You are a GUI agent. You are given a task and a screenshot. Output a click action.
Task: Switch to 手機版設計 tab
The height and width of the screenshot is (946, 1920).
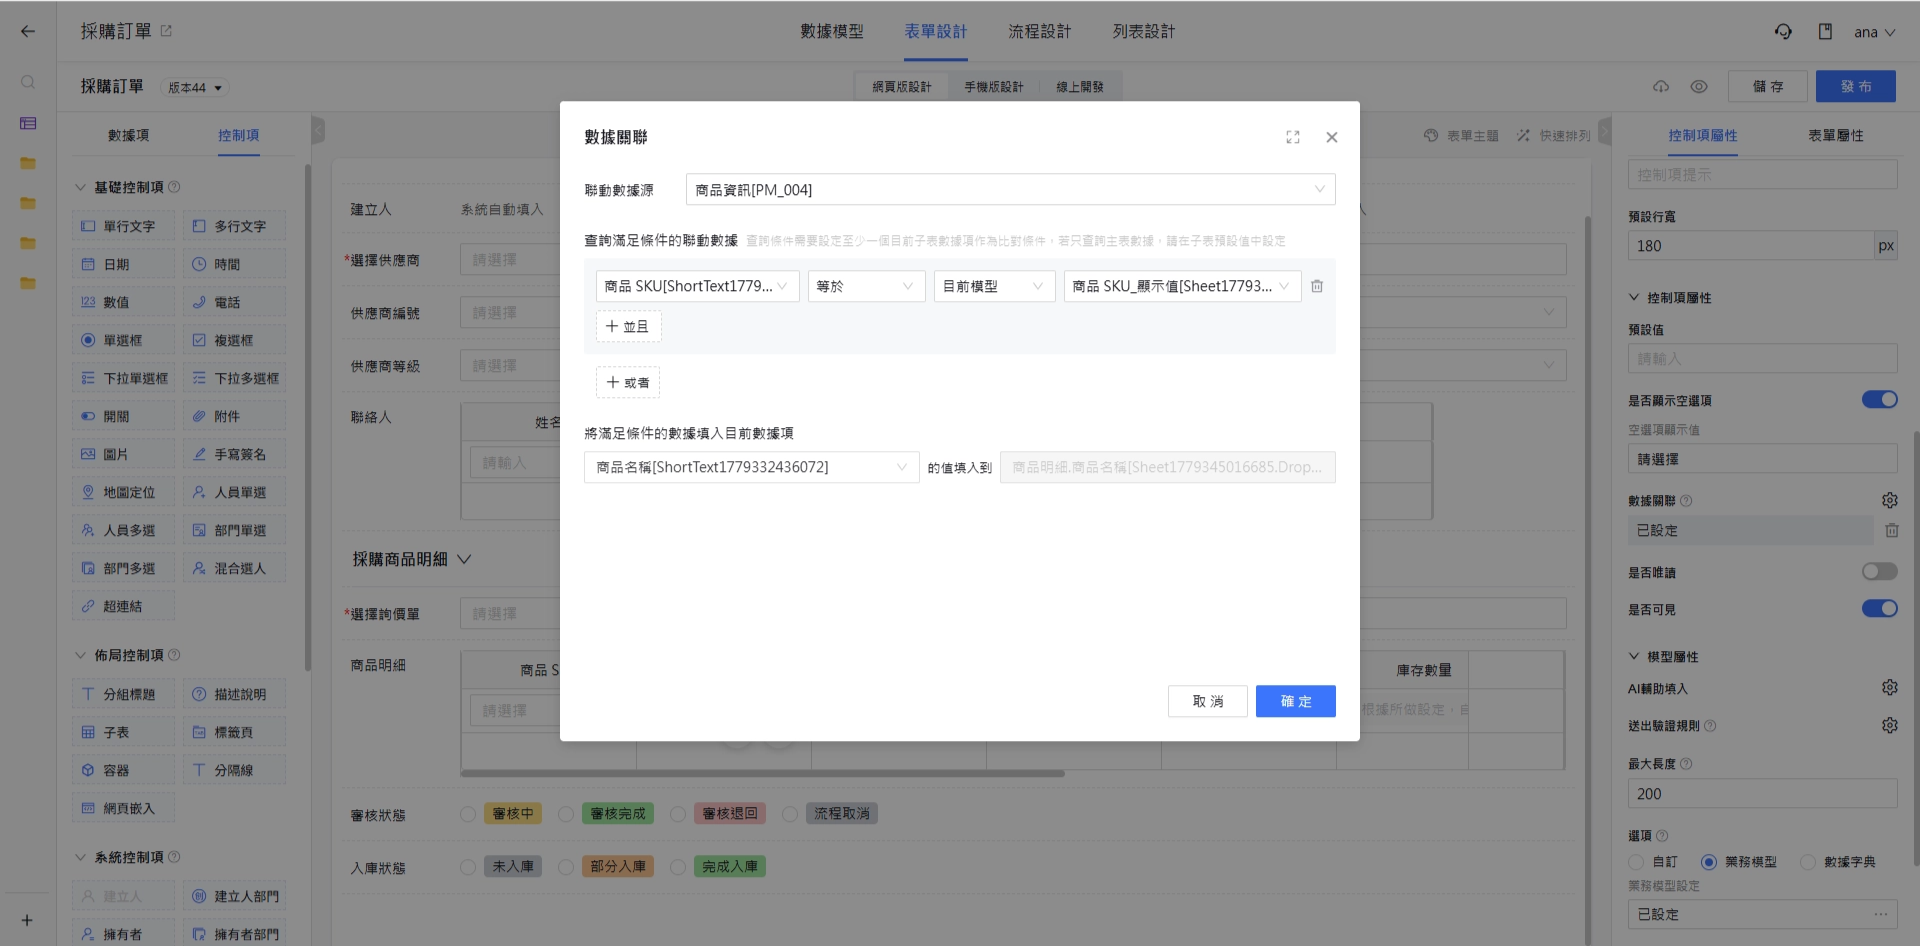tap(993, 87)
